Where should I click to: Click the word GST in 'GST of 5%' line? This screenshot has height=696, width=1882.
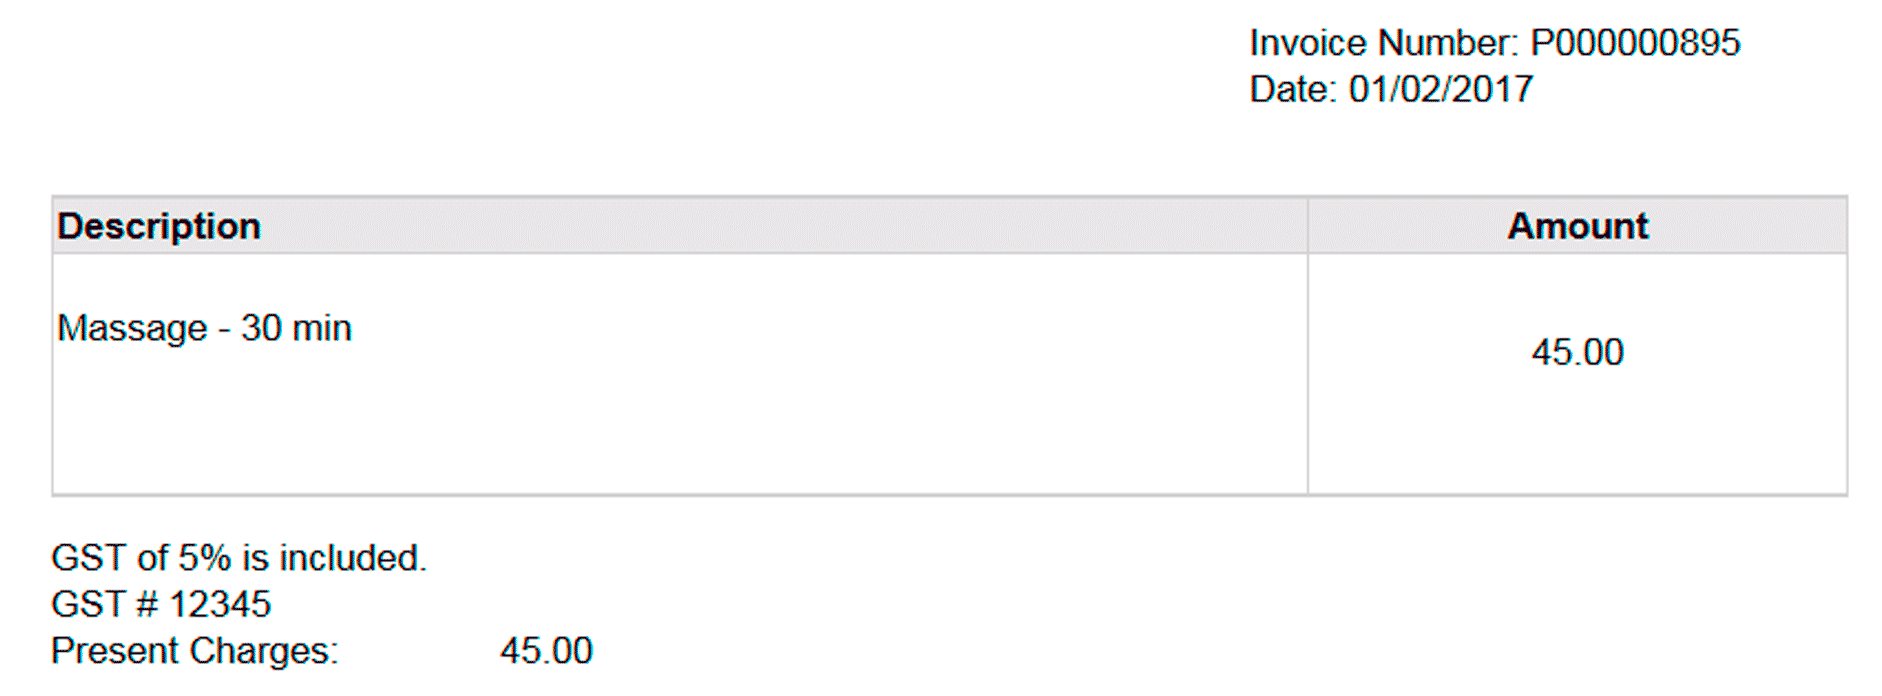(88, 558)
